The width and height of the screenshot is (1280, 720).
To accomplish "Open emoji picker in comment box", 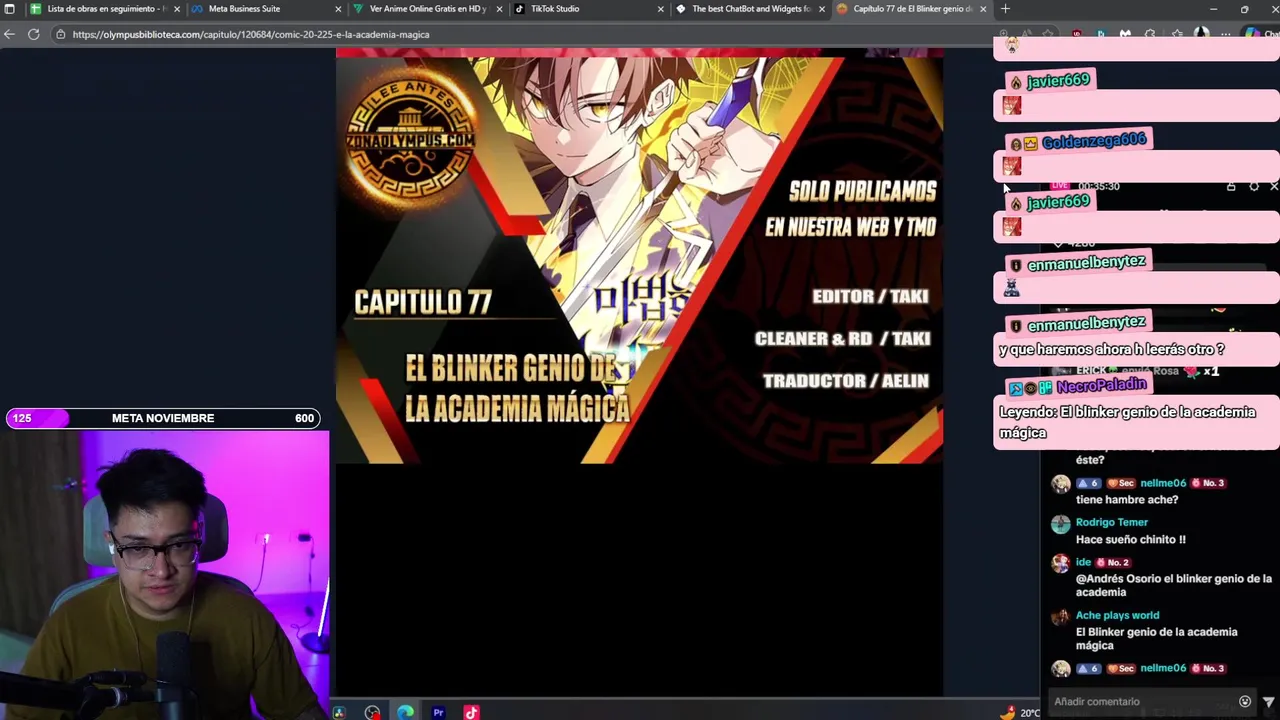I will pyautogui.click(x=1245, y=701).
